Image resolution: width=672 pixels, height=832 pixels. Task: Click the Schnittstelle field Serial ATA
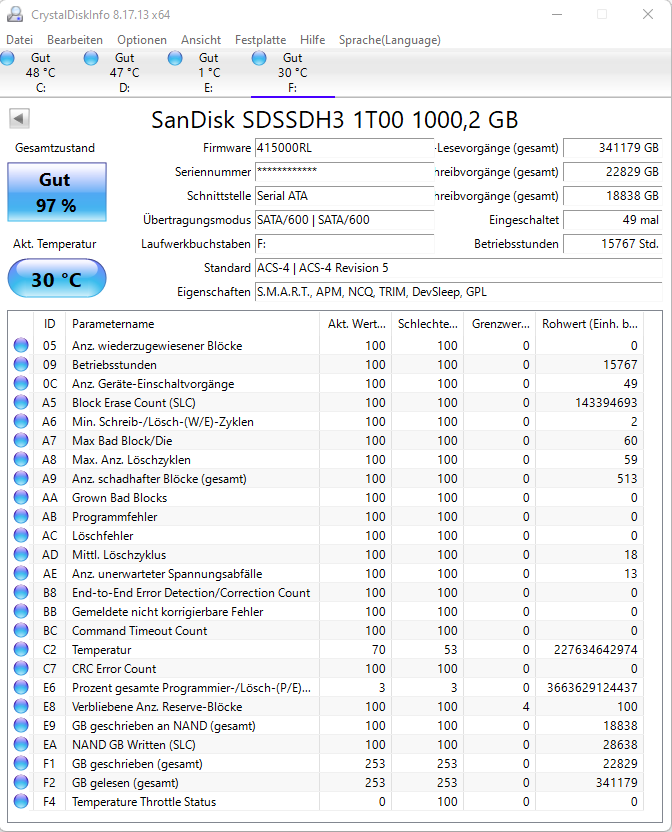(344, 196)
